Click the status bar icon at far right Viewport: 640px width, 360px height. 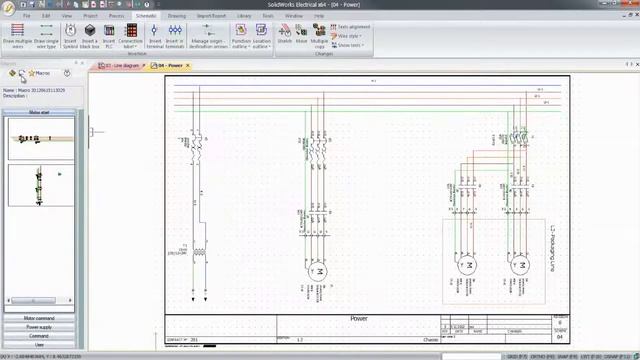point(636,357)
